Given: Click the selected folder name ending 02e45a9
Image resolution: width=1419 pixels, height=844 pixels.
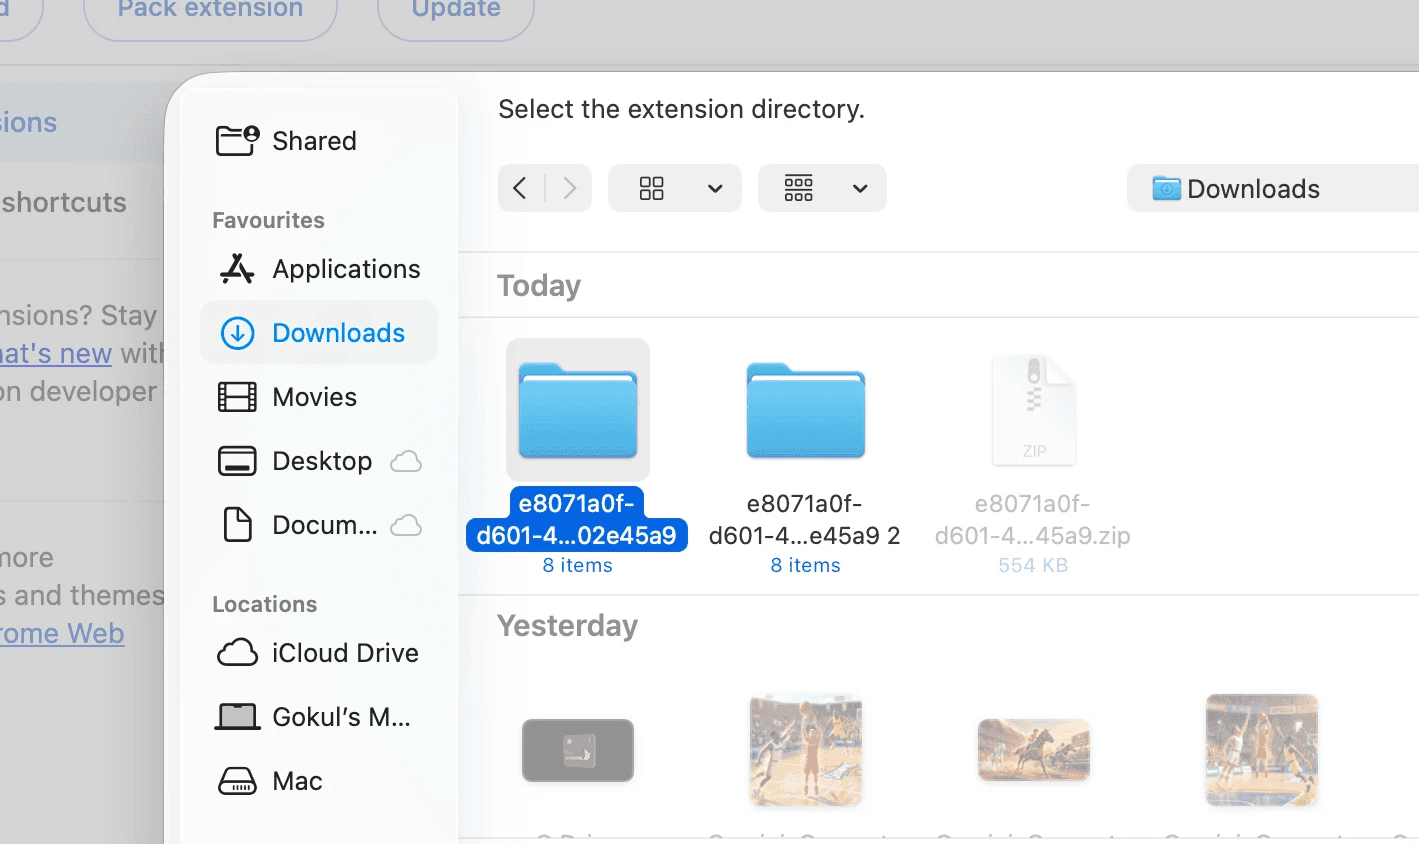Looking at the screenshot, I should [577, 519].
